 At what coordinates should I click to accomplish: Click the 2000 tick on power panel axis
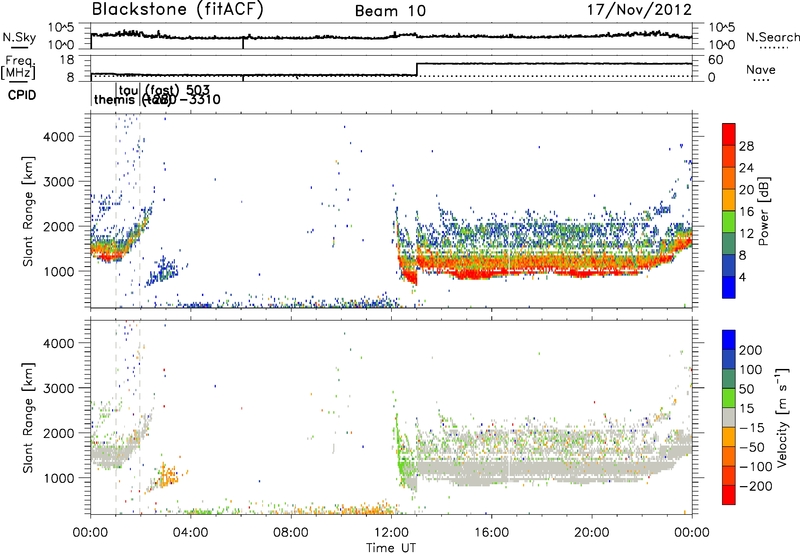point(58,226)
